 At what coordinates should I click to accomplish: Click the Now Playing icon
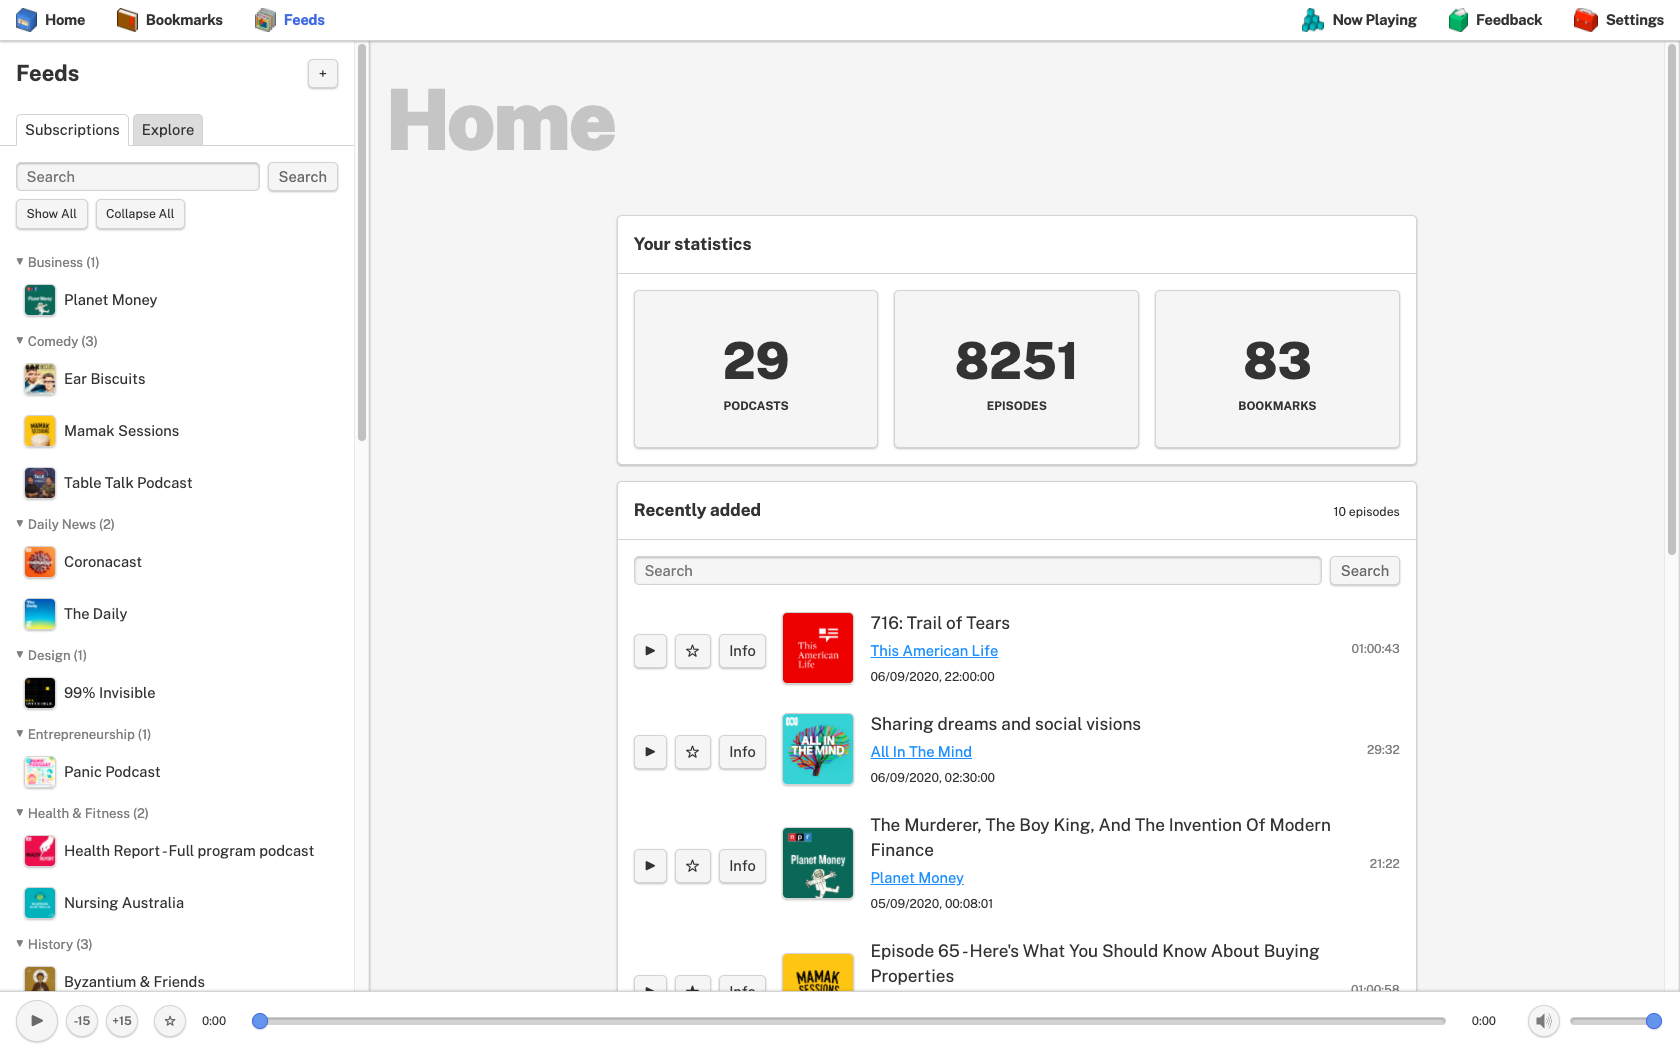1313,20
